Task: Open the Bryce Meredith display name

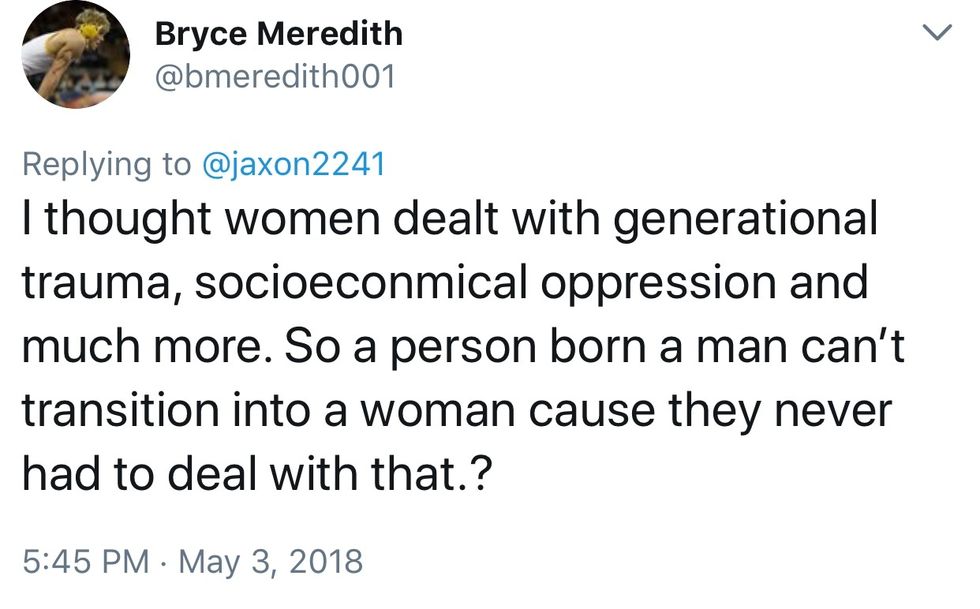Action: pyautogui.click(x=279, y=34)
